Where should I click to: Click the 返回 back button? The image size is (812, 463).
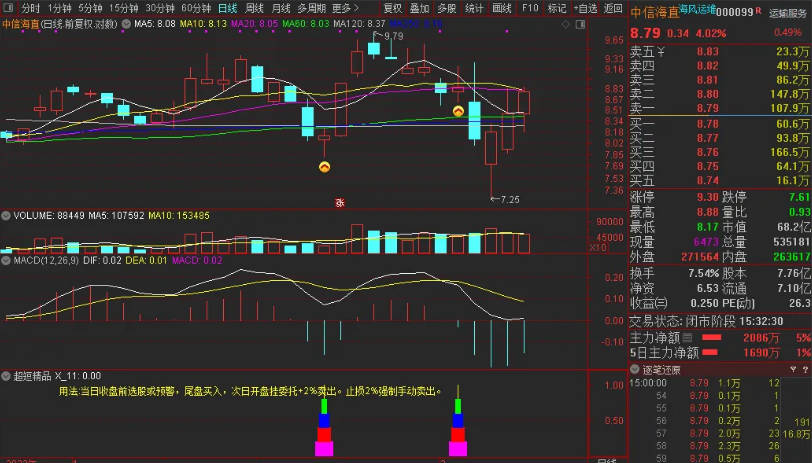coord(613,8)
